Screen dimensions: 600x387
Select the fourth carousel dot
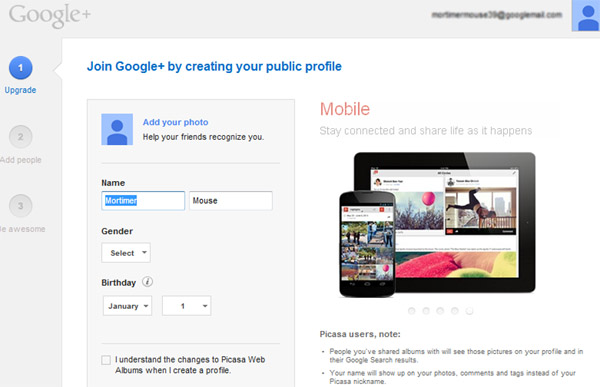455,311
